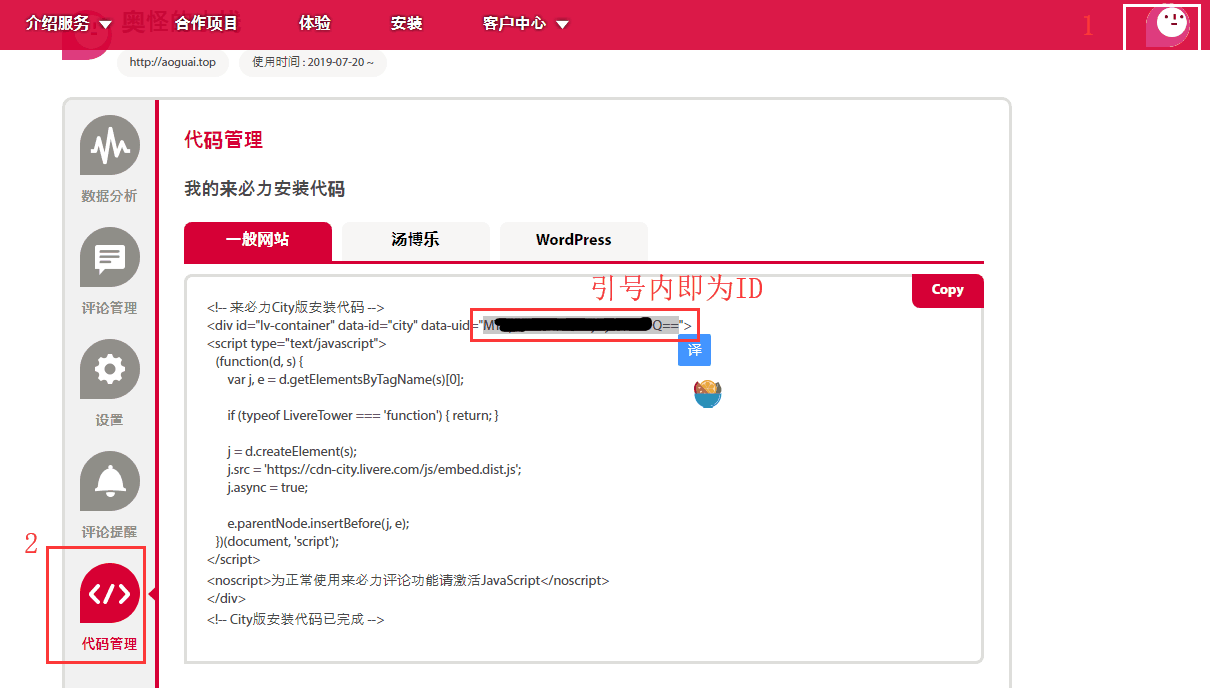Viewport: 1210px width, 688px height.
Task: Open the http://aoguai.top site link
Action: [173, 62]
